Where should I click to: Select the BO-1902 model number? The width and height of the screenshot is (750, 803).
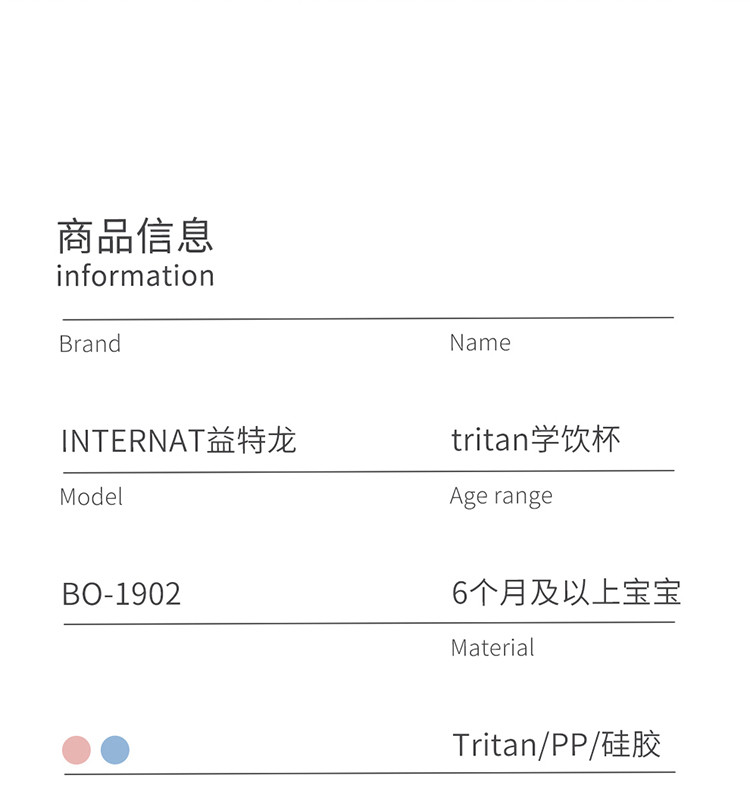point(121,595)
